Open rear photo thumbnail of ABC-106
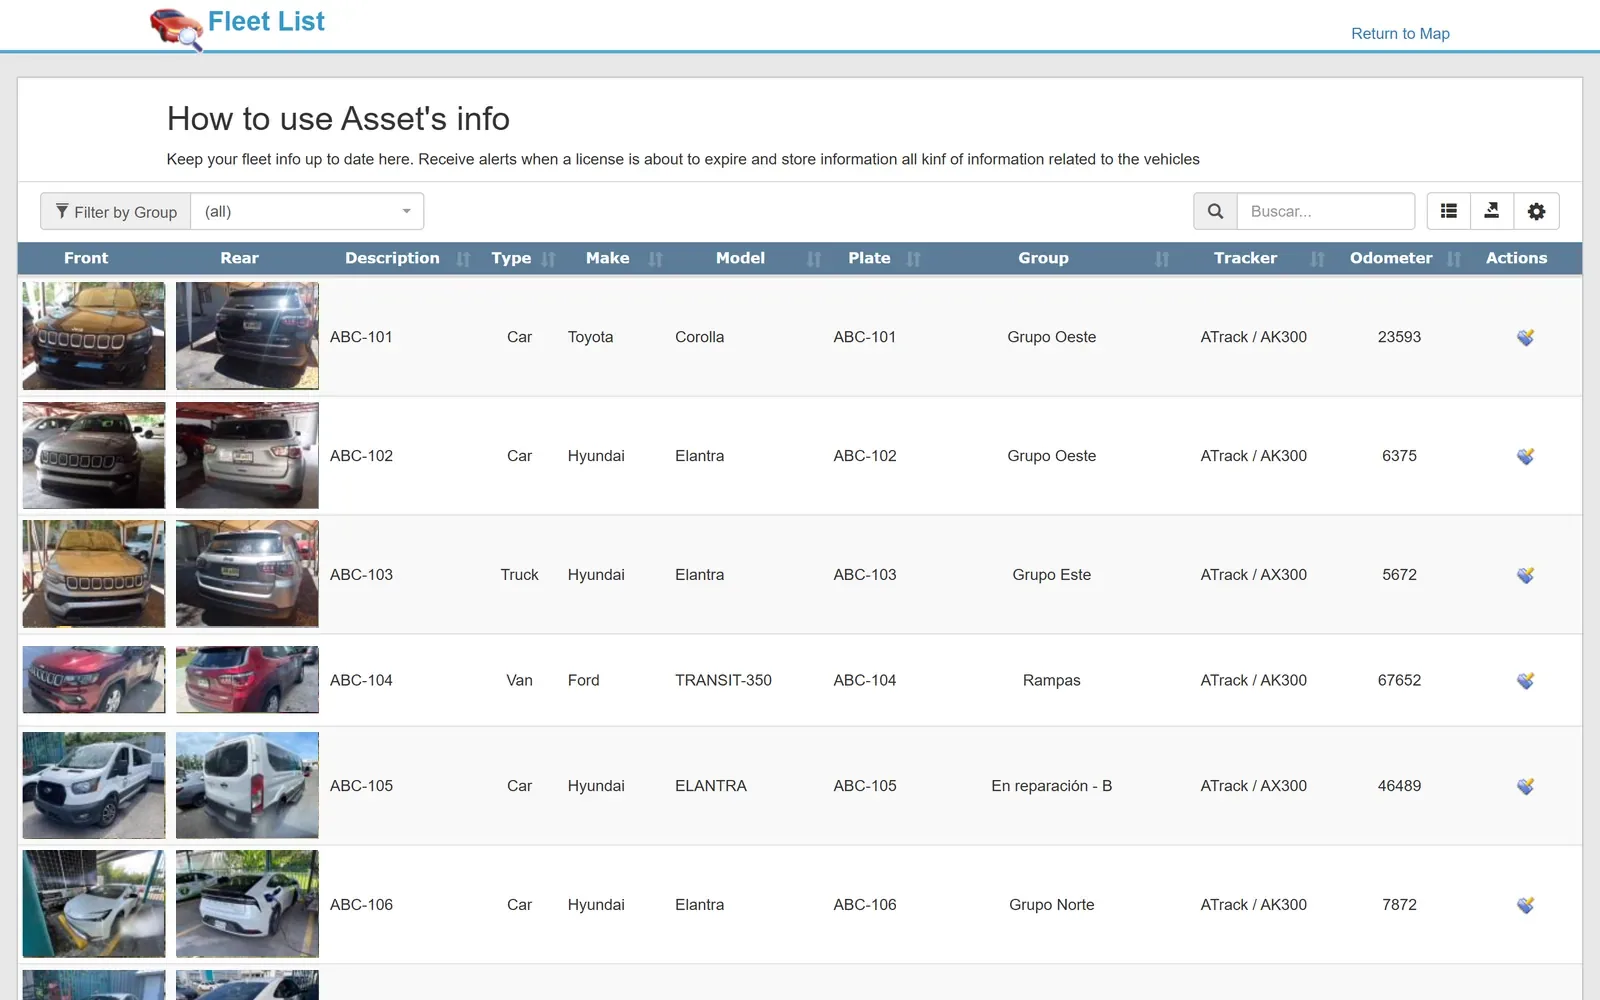This screenshot has height=1000, width=1600. pos(247,904)
